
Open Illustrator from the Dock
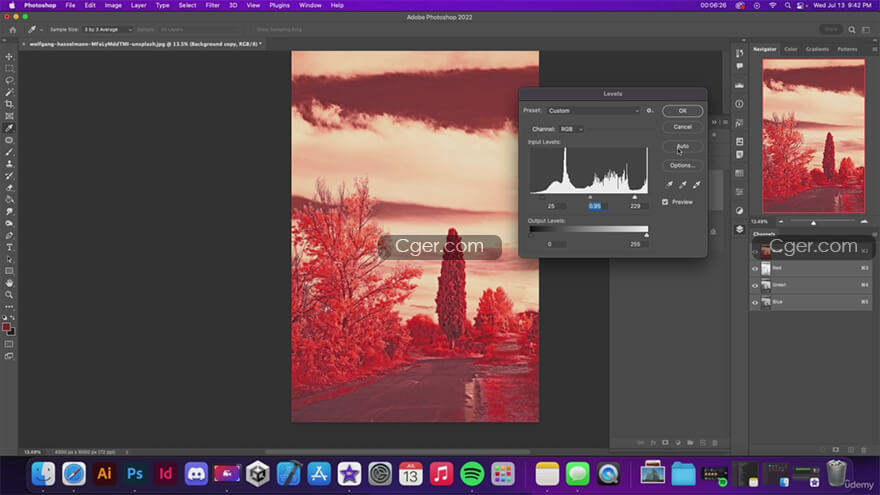click(104, 474)
